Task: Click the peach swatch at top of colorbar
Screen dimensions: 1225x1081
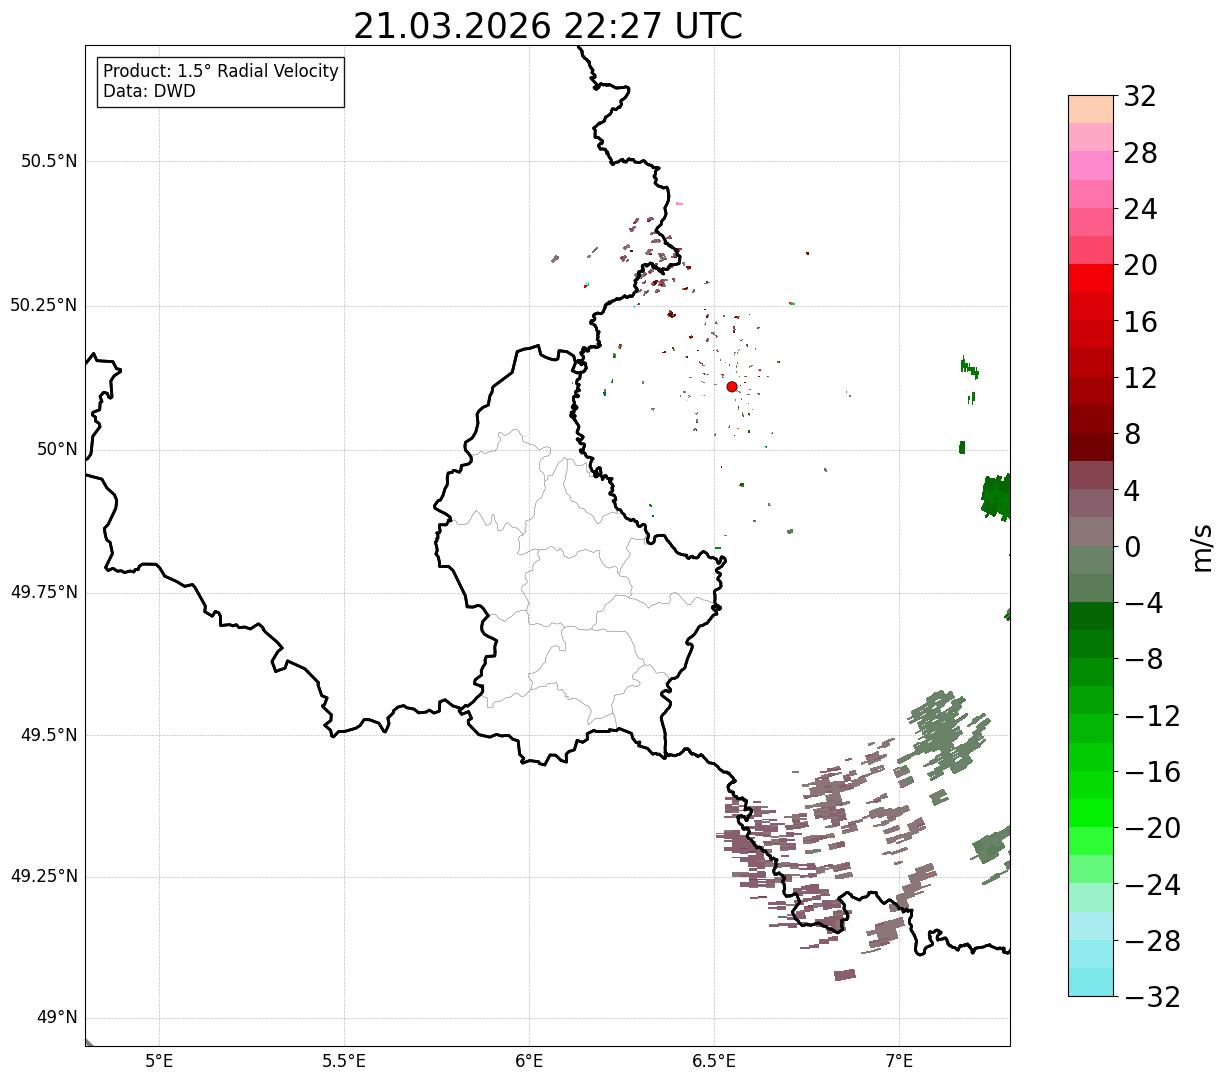Action: point(1091,109)
